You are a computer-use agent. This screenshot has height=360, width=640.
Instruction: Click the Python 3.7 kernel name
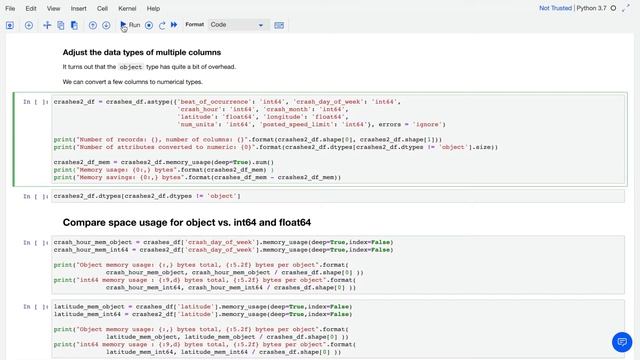point(591,8)
